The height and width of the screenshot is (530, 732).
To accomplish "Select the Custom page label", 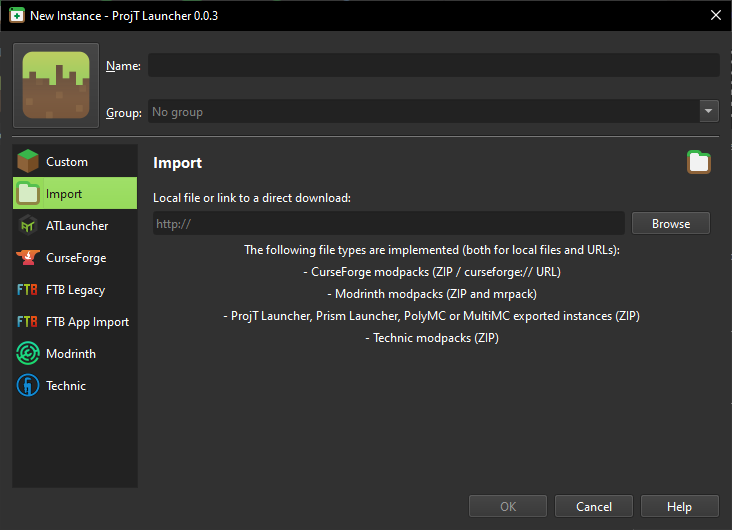I will point(67,162).
